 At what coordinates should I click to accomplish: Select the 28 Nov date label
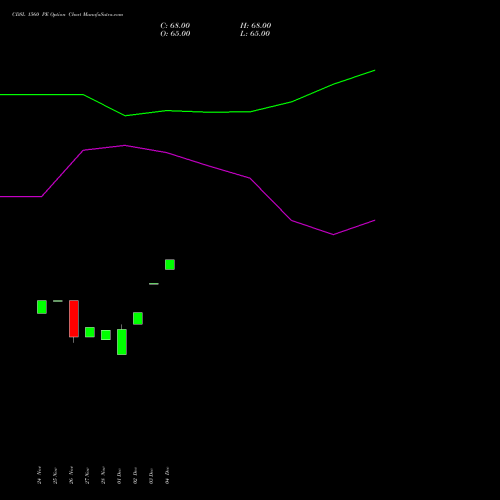(x=103, y=475)
